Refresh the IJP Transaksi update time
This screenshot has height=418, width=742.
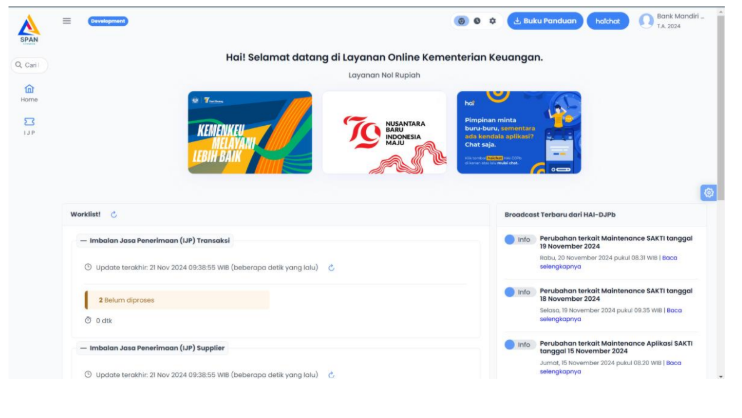331,267
